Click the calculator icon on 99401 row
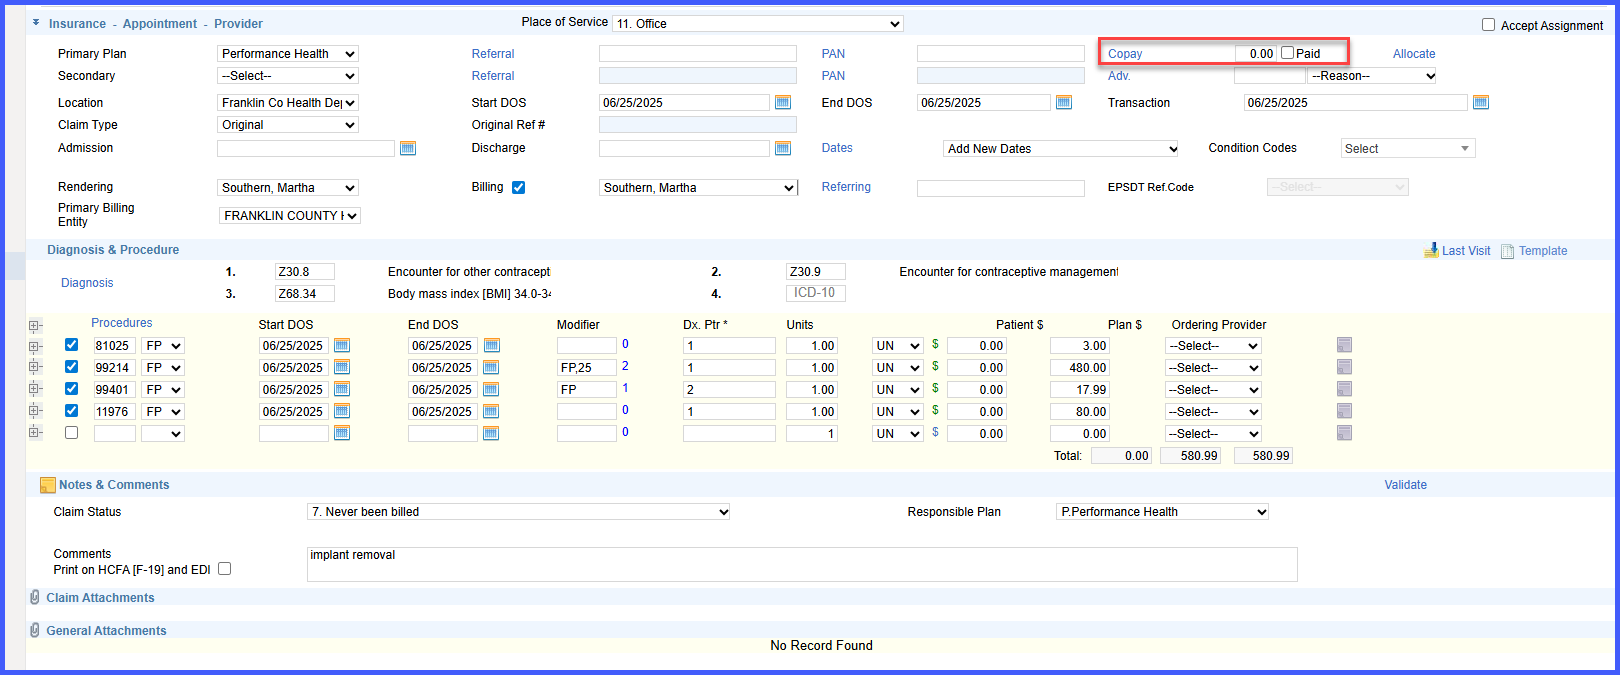The image size is (1620, 675). point(1344,389)
